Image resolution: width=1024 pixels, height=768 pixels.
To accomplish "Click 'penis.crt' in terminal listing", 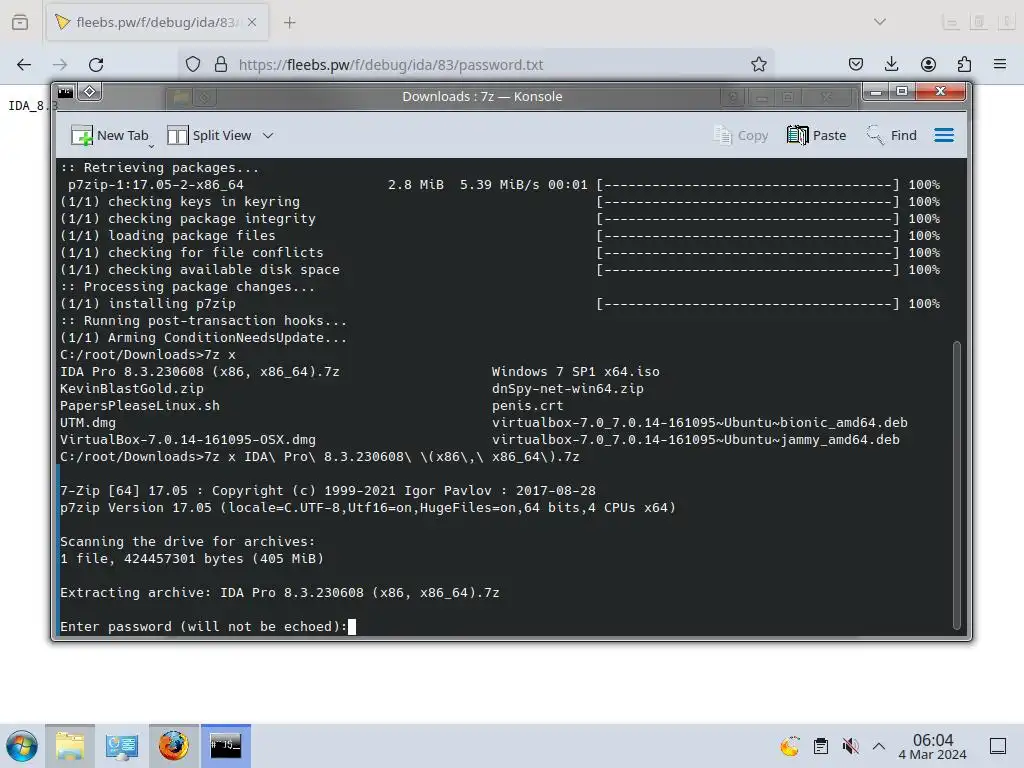I will pyautogui.click(x=528, y=406).
